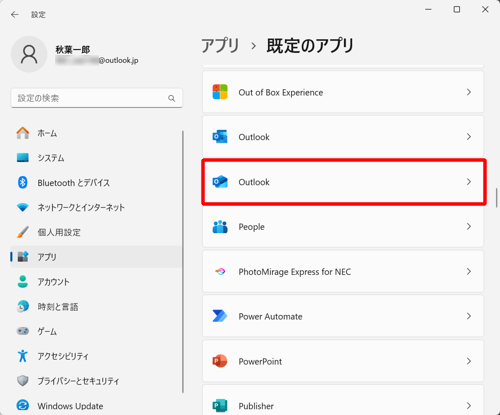The height and width of the screenshot is (415, 500).
Task: Click the magnifier icon in the search box
Action: 172,98
